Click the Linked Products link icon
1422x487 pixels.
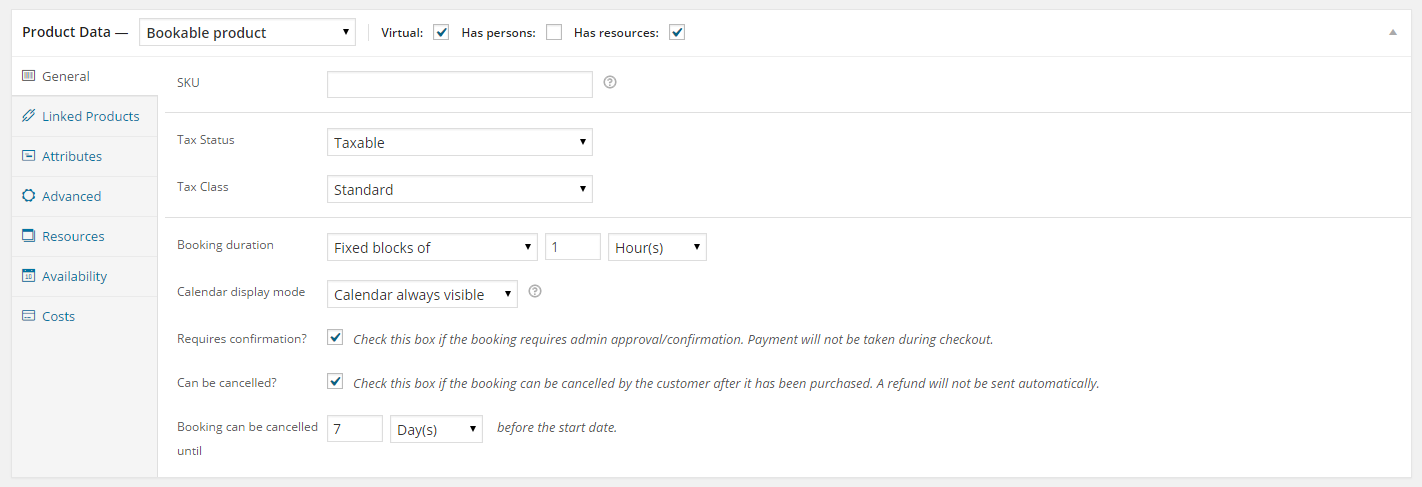point(28,116)
